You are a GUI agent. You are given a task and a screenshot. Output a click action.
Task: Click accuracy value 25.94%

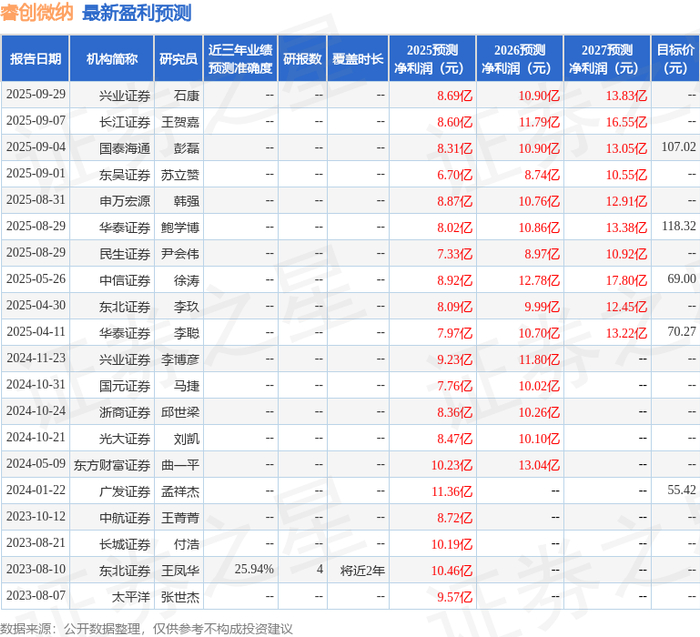(x=254, y=569)
